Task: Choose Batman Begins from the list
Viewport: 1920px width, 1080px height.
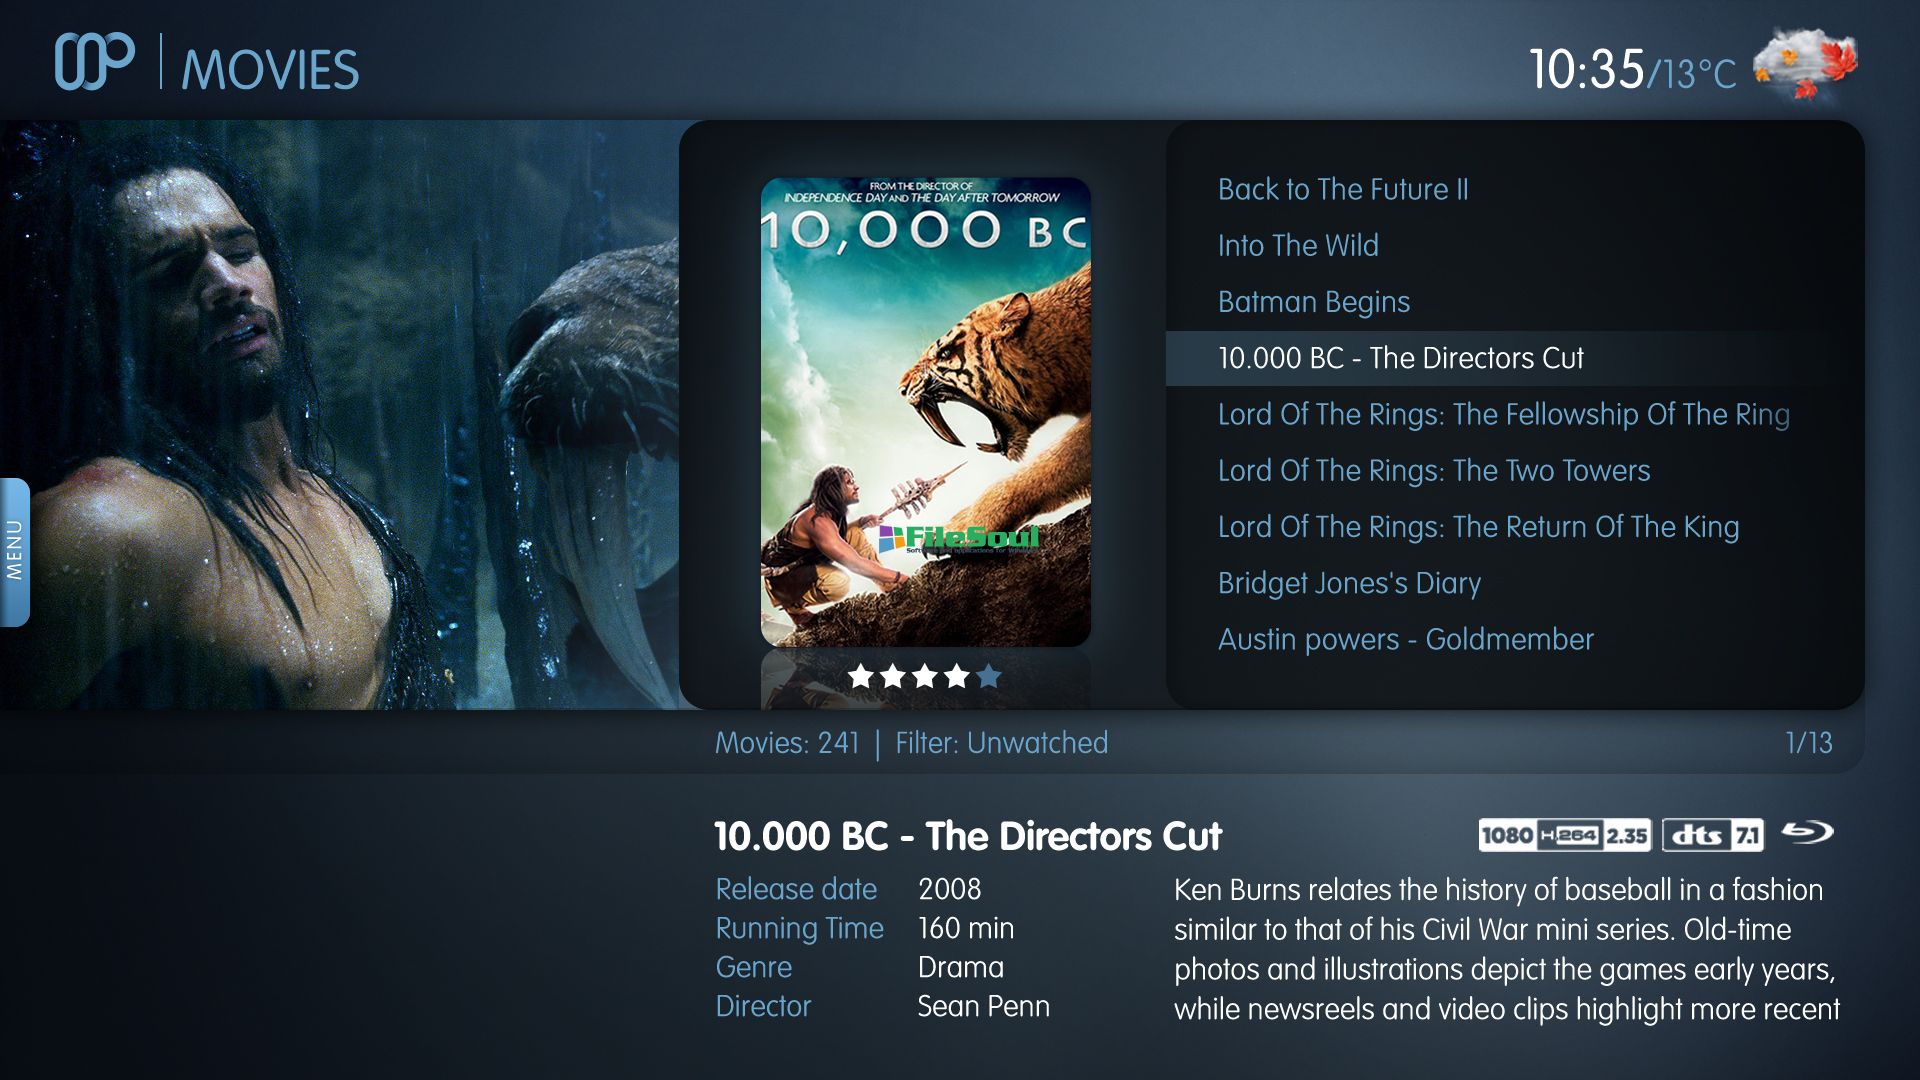Action: (x=1313, y=302)
